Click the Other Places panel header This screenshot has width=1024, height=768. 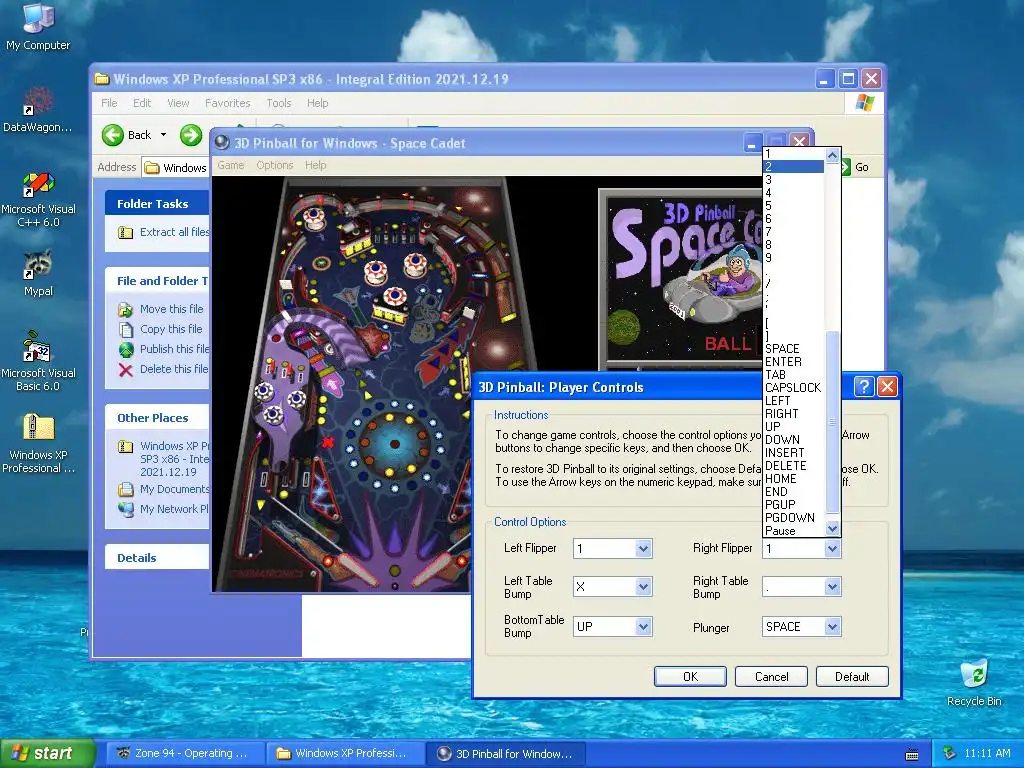pyautogui.click(x=157, y=417)
